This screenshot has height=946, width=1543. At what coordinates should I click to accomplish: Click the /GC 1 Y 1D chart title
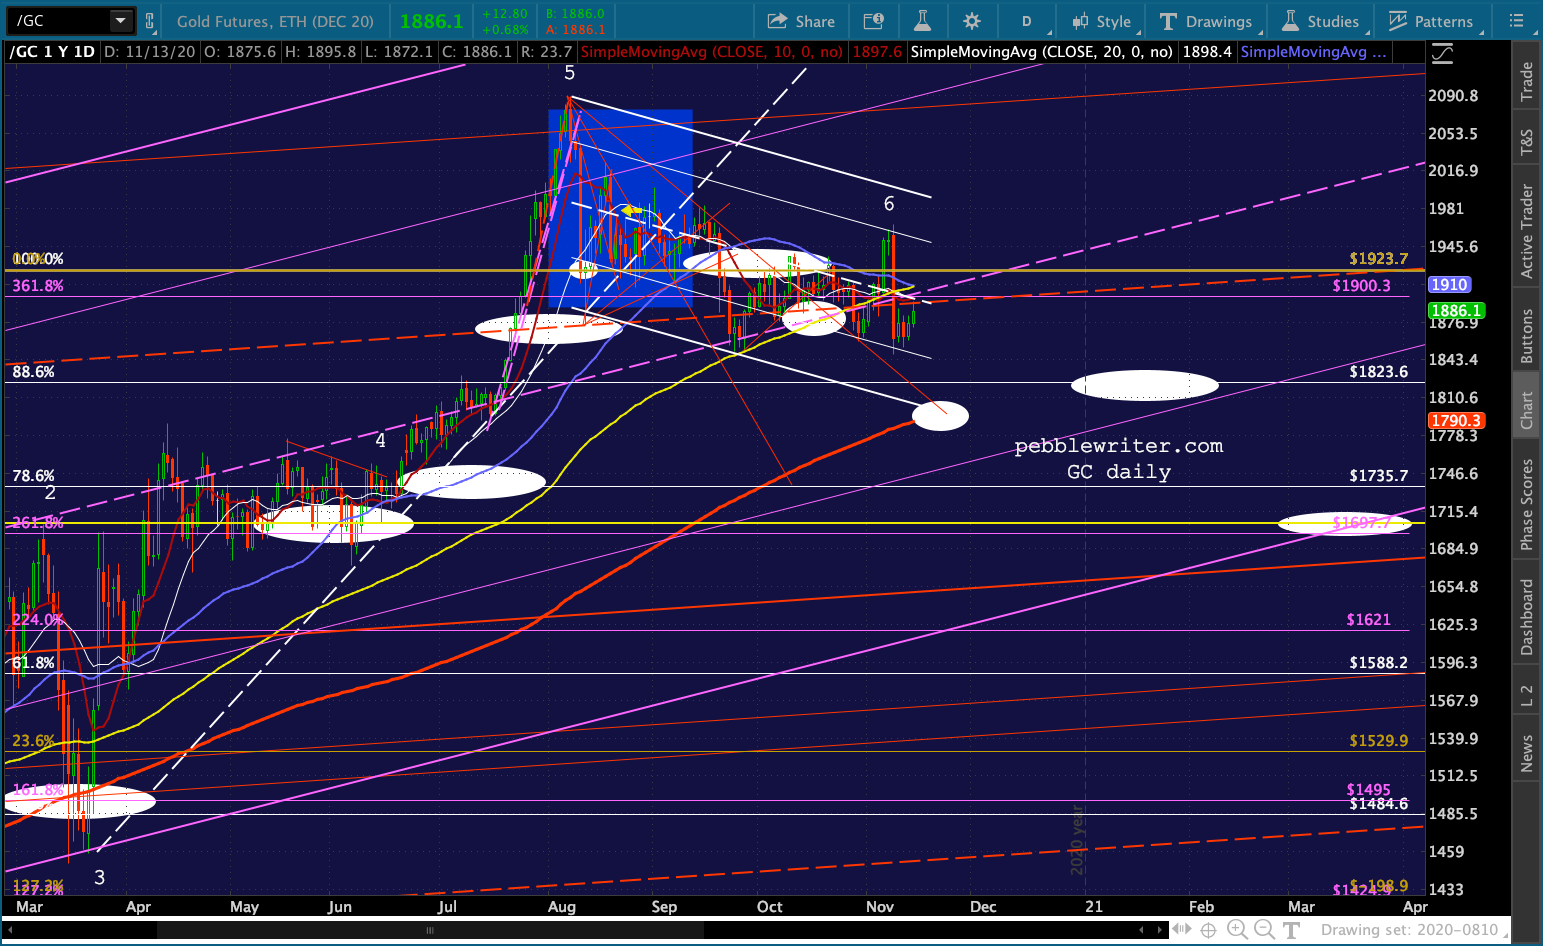click(x=52, y=52)
